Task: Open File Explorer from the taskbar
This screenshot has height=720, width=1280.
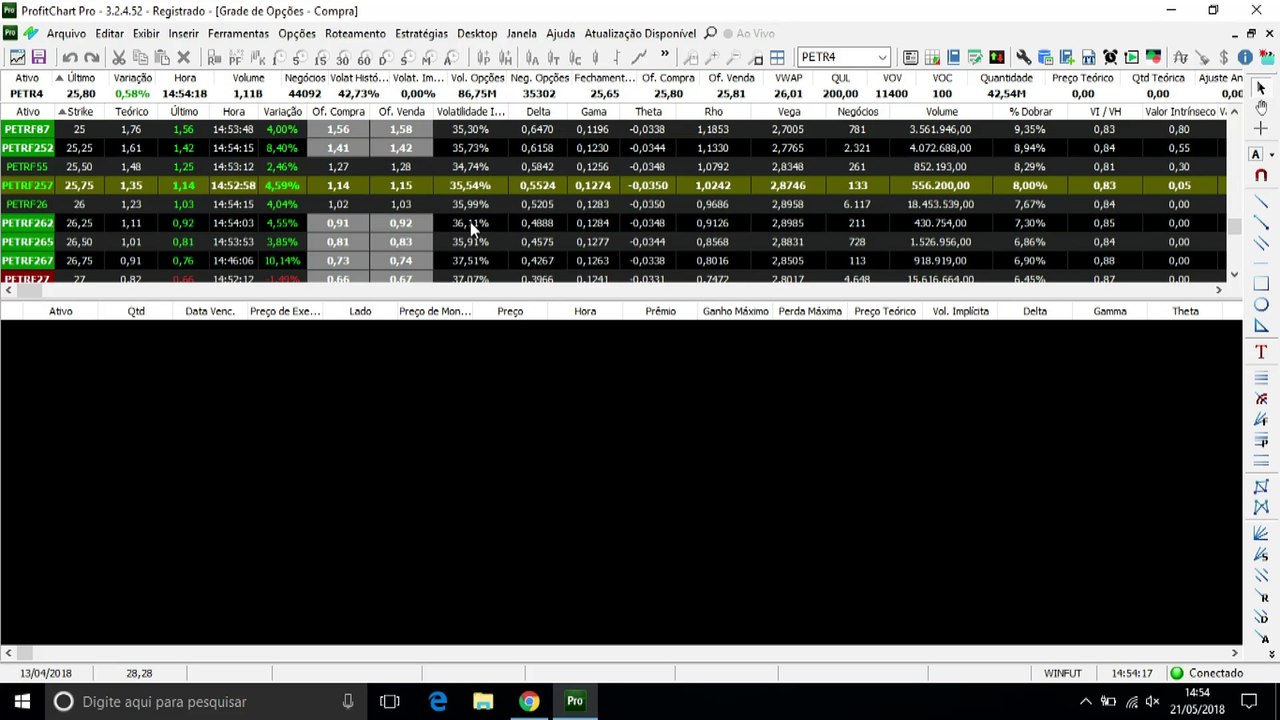Action: click(x=483, y=701)
